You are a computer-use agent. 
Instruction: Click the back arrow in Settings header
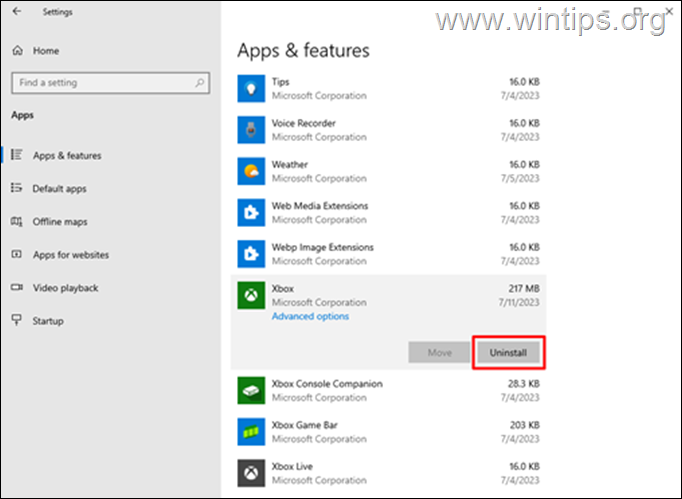[17, 11]
